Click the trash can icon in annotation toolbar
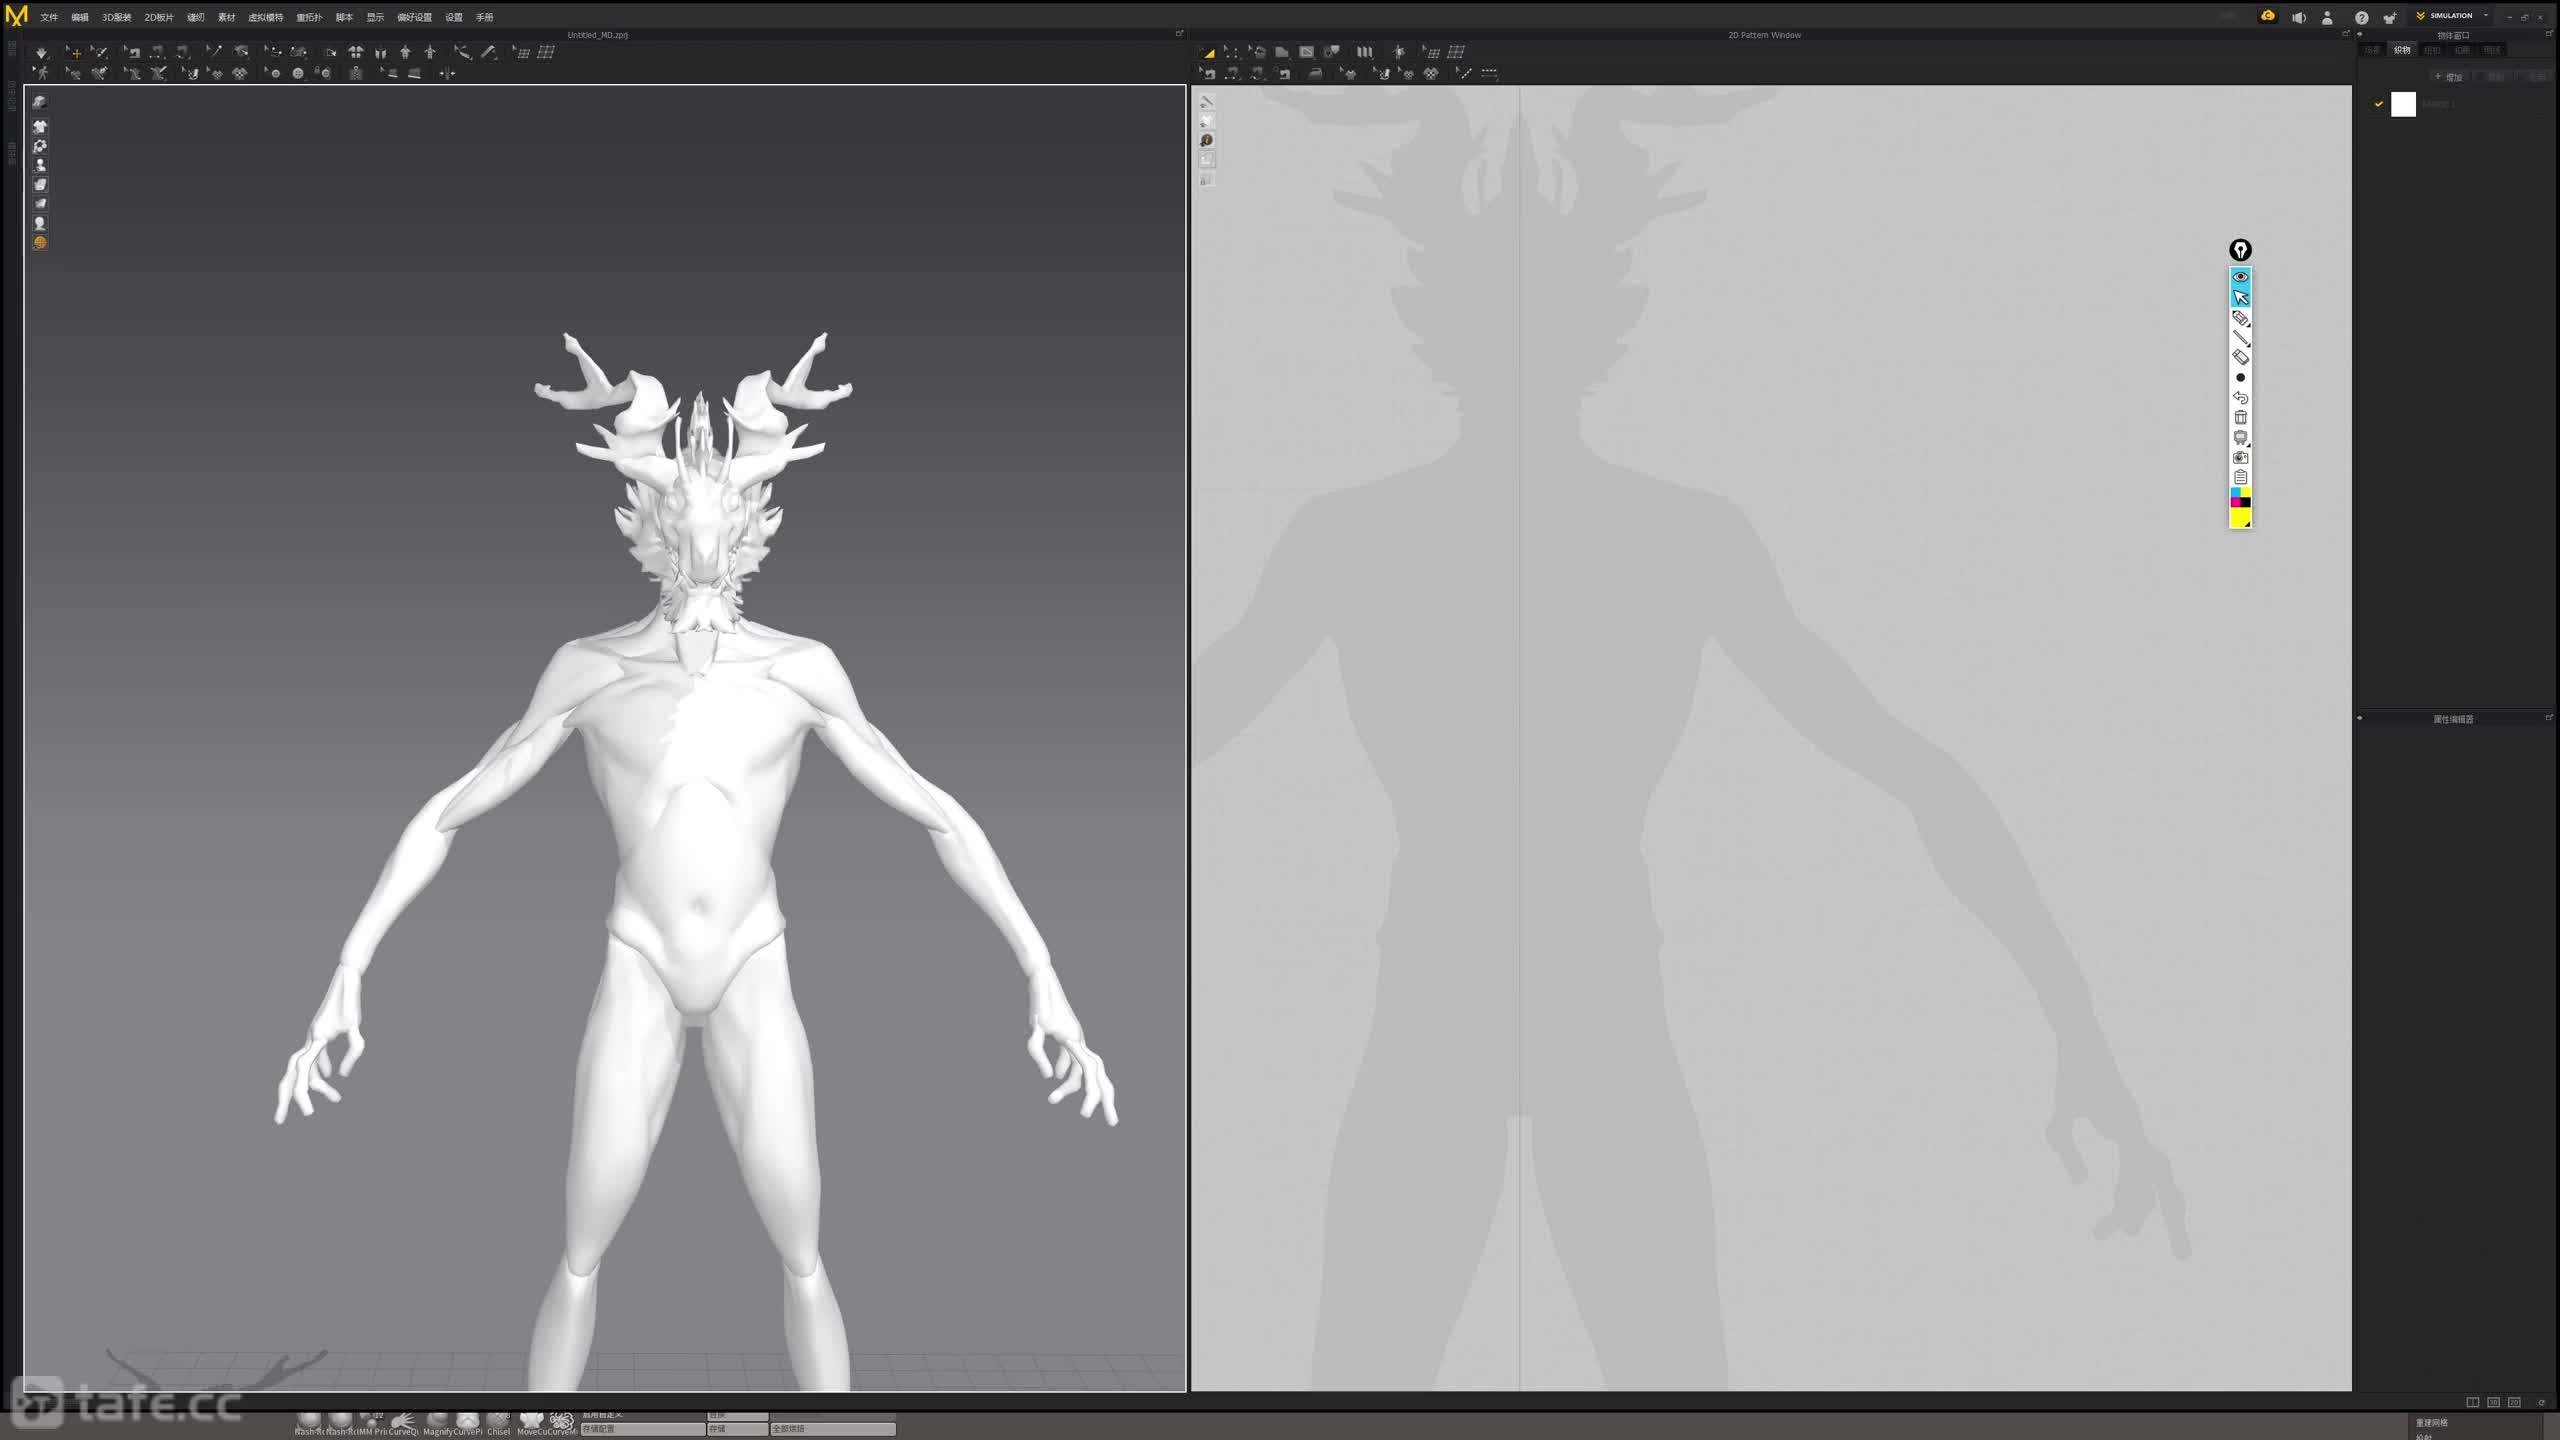 click(2240, 417)
